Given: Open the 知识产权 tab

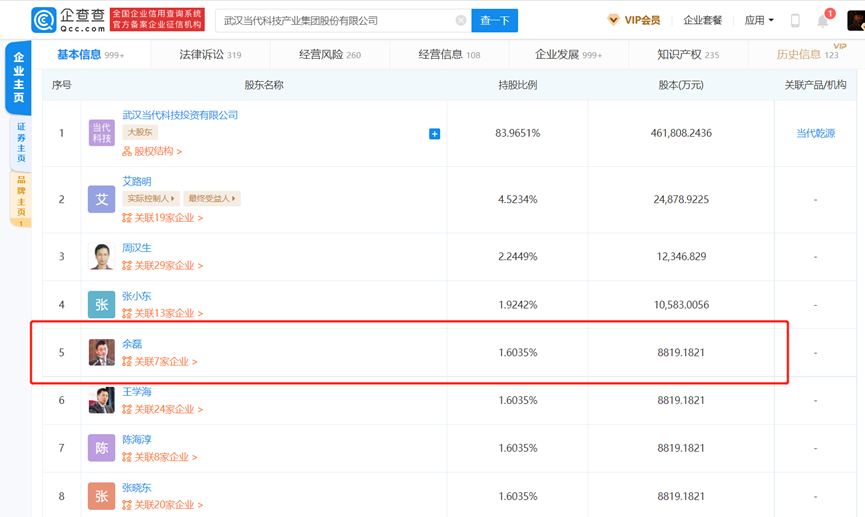Looking at the screenshot, I should pos(688,55).
